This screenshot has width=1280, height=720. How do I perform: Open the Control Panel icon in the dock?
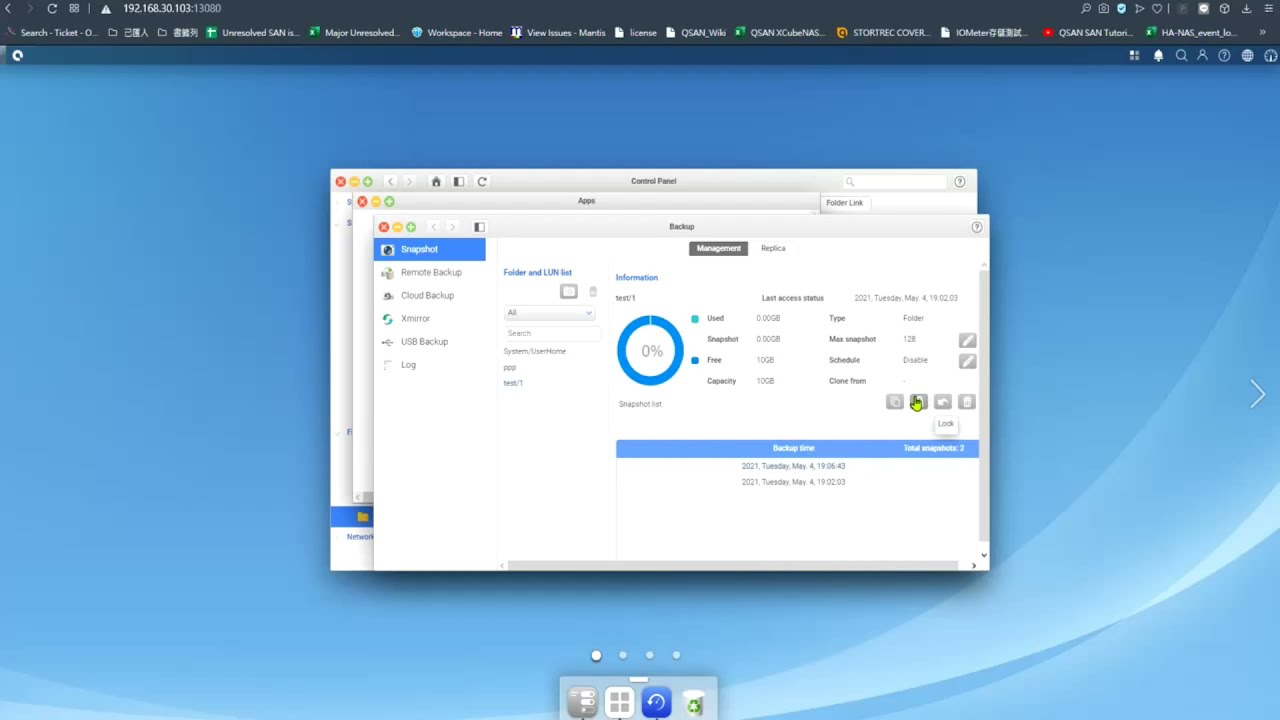(x=582, y=702)
